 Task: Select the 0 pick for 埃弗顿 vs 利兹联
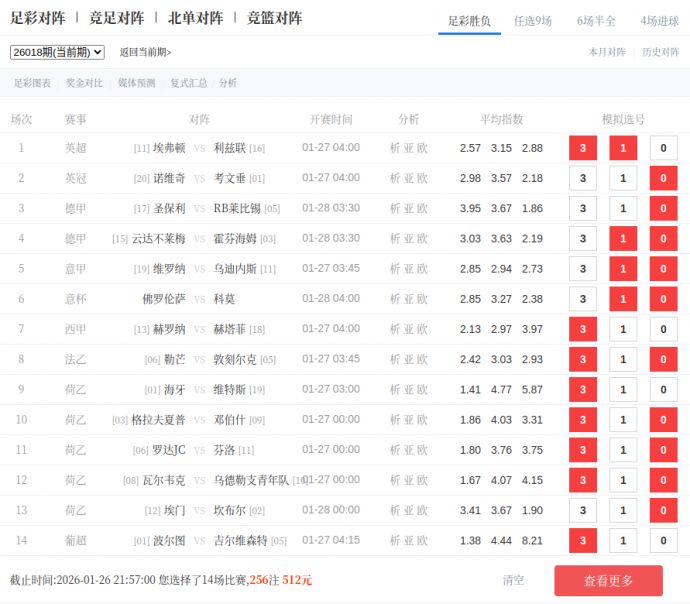[x=663, y=148]
